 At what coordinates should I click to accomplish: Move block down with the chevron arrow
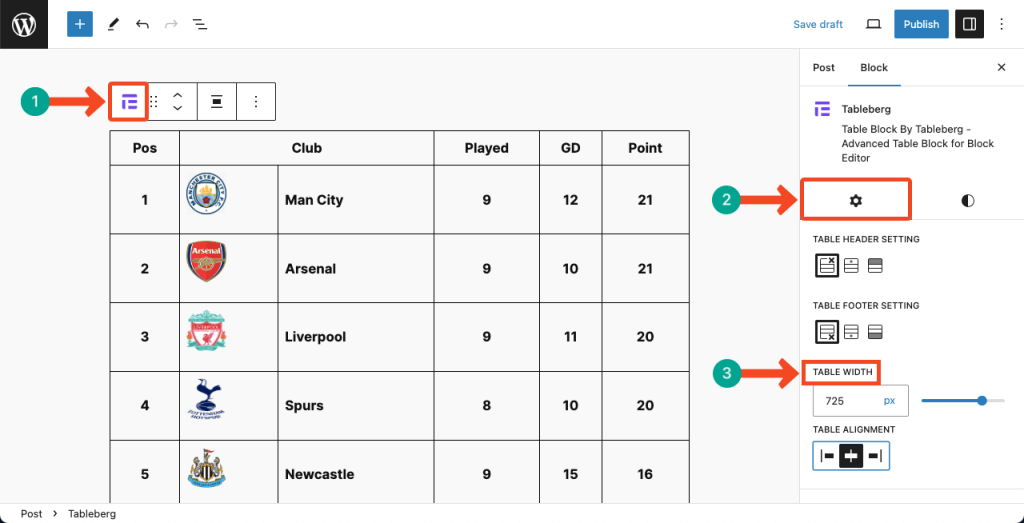tap(177, 108)
